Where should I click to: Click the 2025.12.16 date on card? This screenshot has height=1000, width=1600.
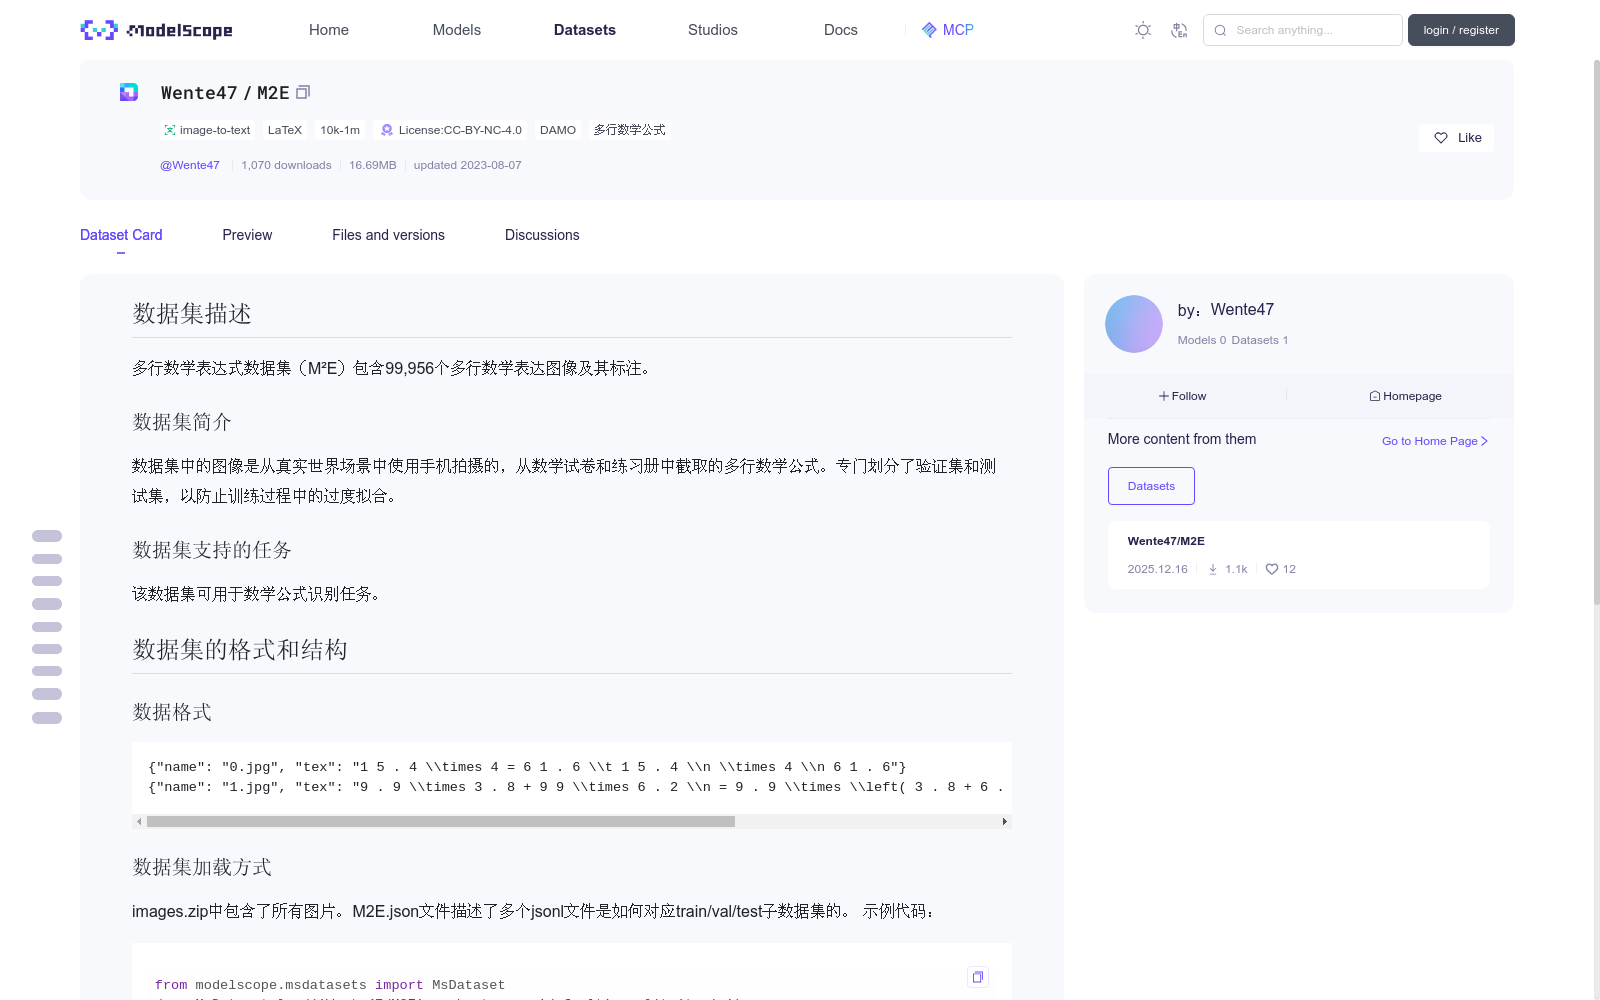pos(1158,569)
